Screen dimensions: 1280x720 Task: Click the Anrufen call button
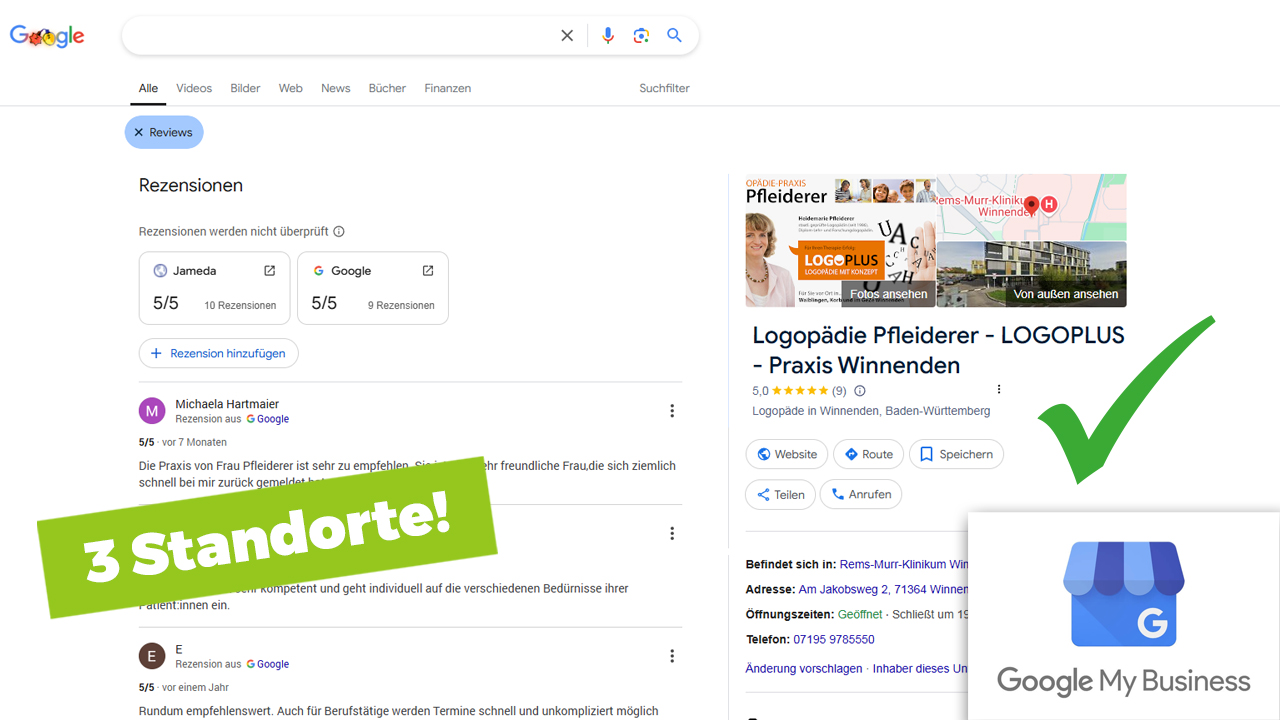(861, 494)
